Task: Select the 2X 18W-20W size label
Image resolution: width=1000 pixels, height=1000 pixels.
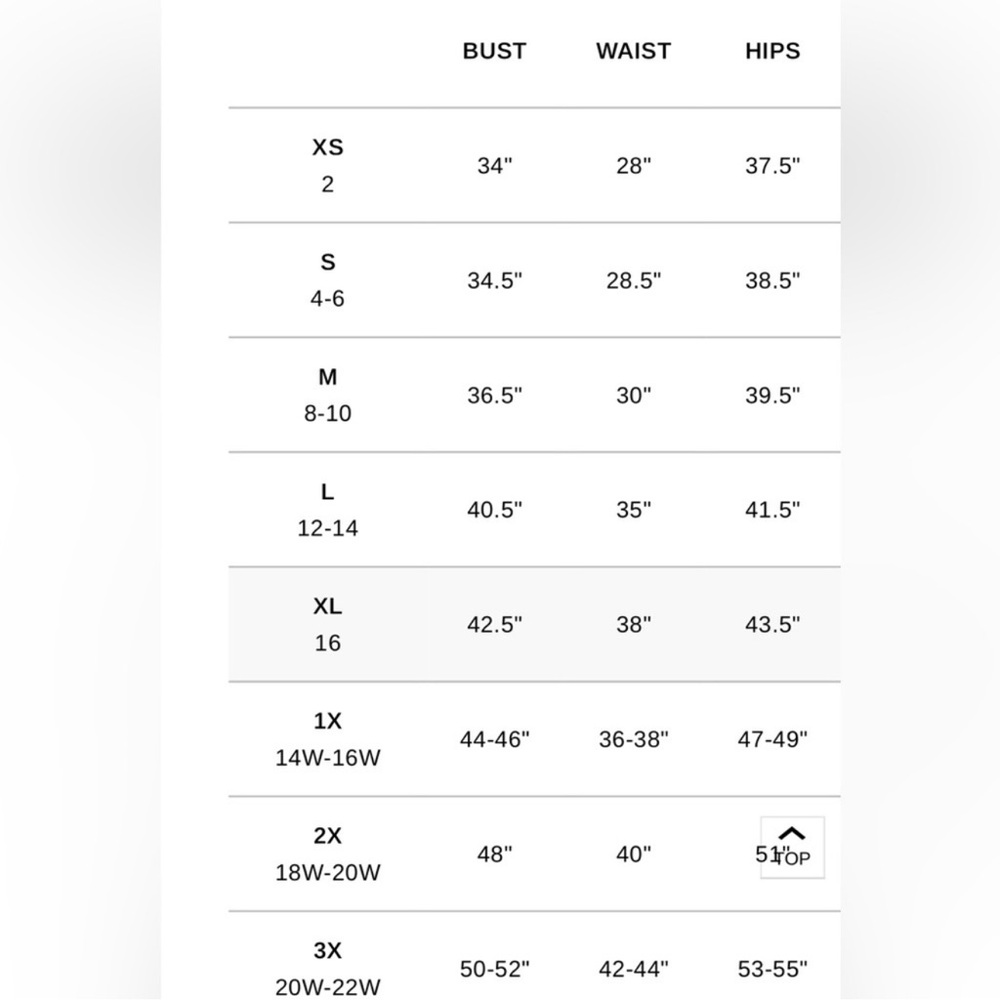Action: [x=327, y=854]
